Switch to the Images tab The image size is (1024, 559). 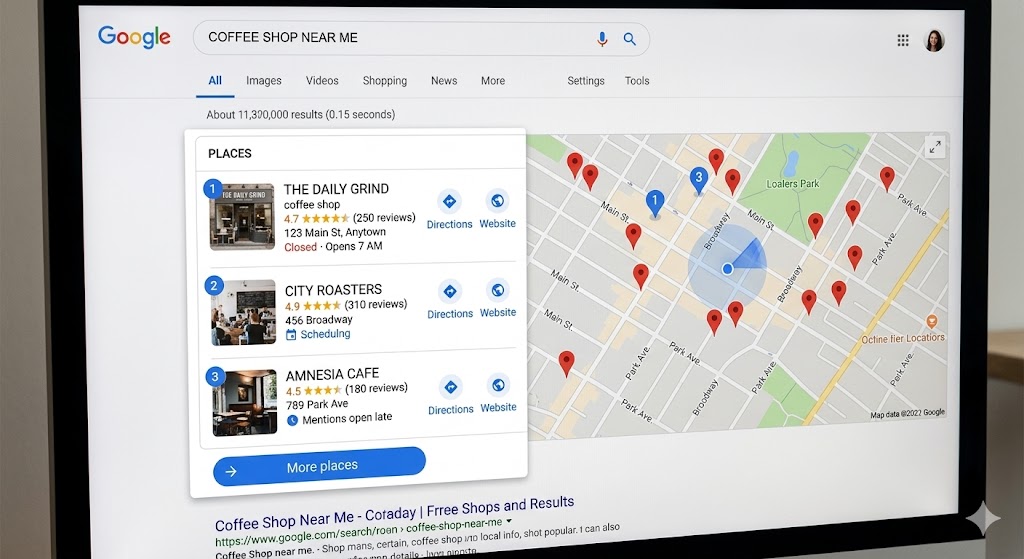tap(264, 80)
